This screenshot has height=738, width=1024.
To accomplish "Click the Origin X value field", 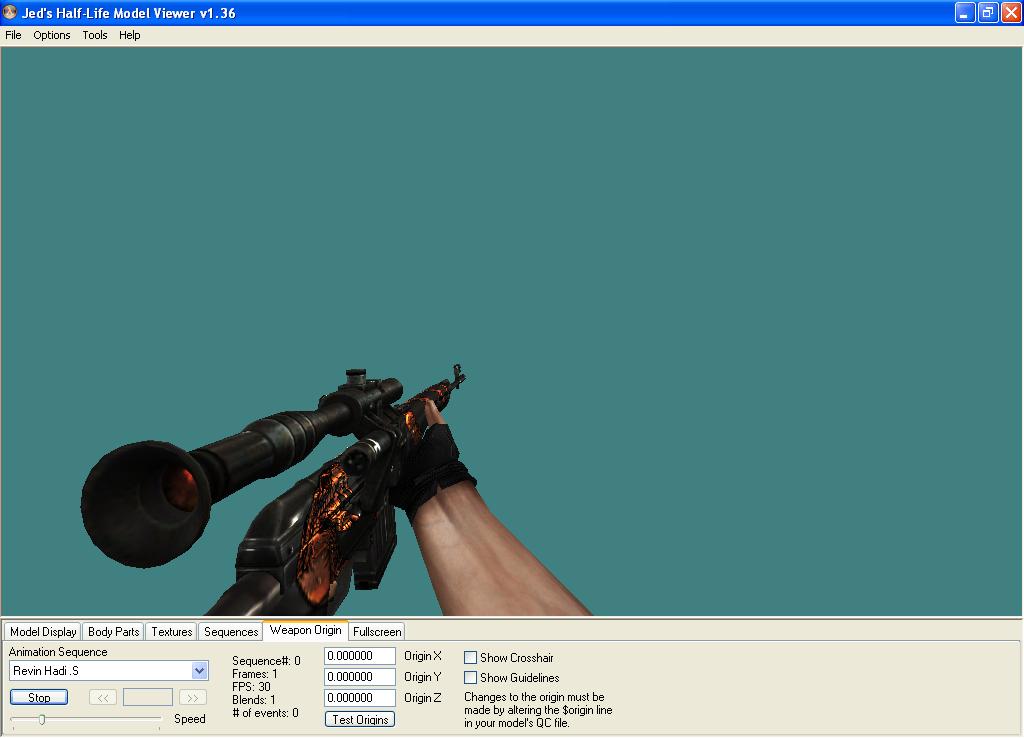I will [x=360, y=656].
